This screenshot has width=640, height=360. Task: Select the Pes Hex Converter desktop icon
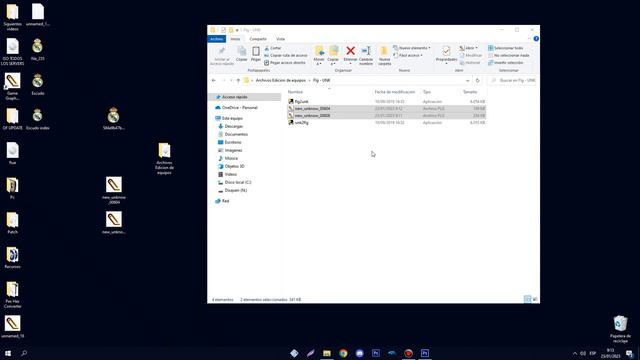click(x=12, y=294)
